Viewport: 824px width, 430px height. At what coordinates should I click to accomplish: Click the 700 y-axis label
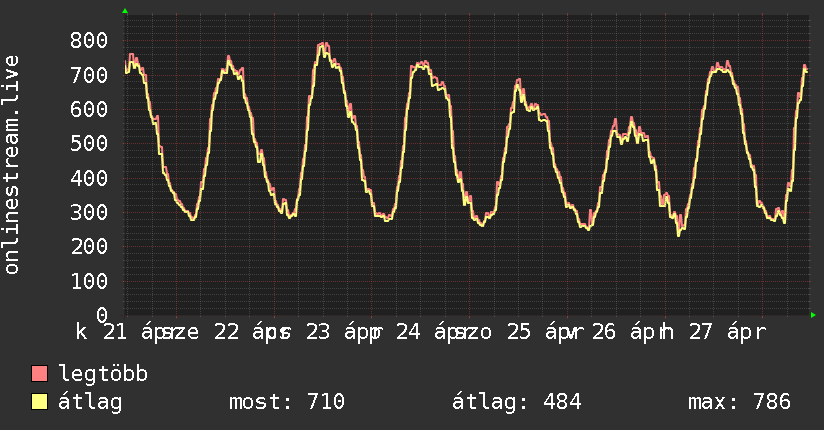[x=89, y=75]
